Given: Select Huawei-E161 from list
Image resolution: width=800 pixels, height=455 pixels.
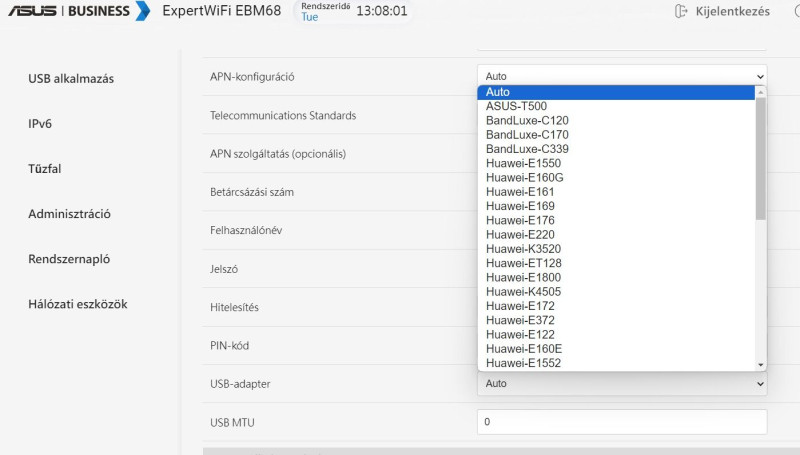Looking at the screenshot, I should [x=616, y=192].
